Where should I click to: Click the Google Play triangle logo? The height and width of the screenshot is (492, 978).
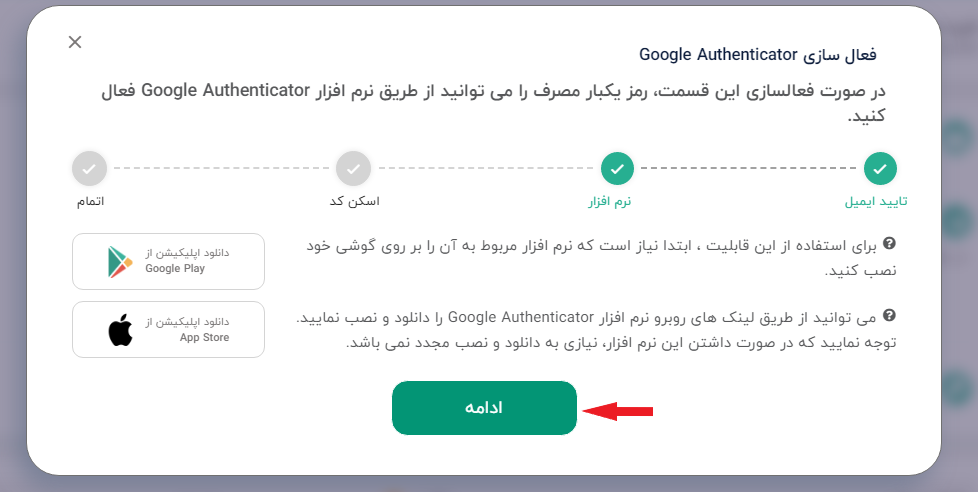[120, 262]
